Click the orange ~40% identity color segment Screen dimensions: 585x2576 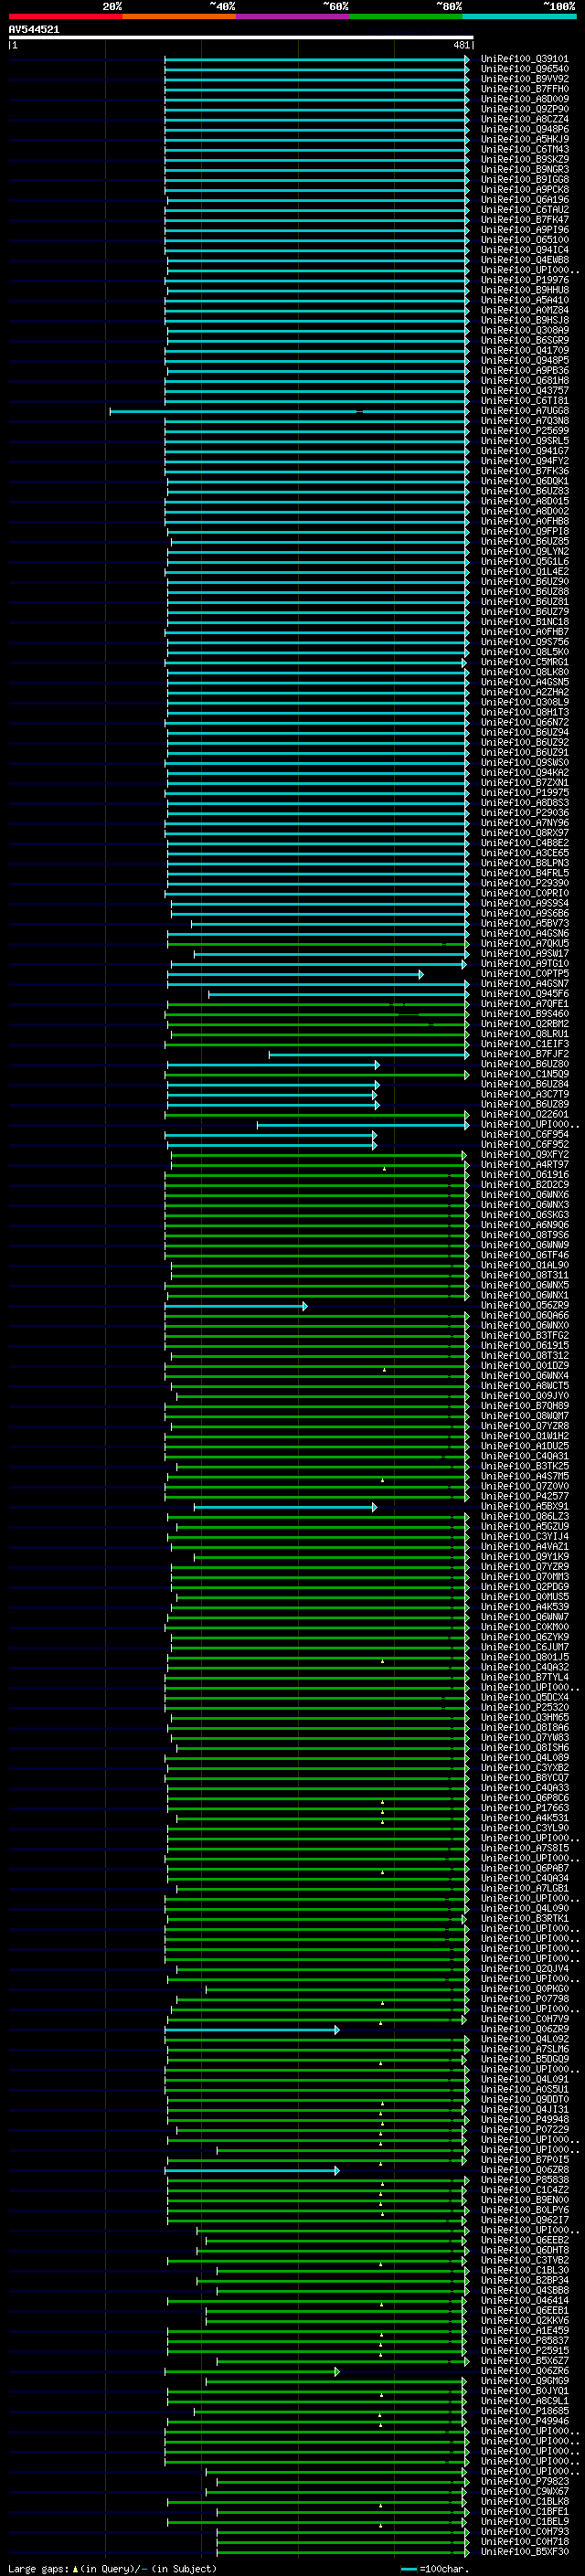pyautogui.click(x=179, y=16)
